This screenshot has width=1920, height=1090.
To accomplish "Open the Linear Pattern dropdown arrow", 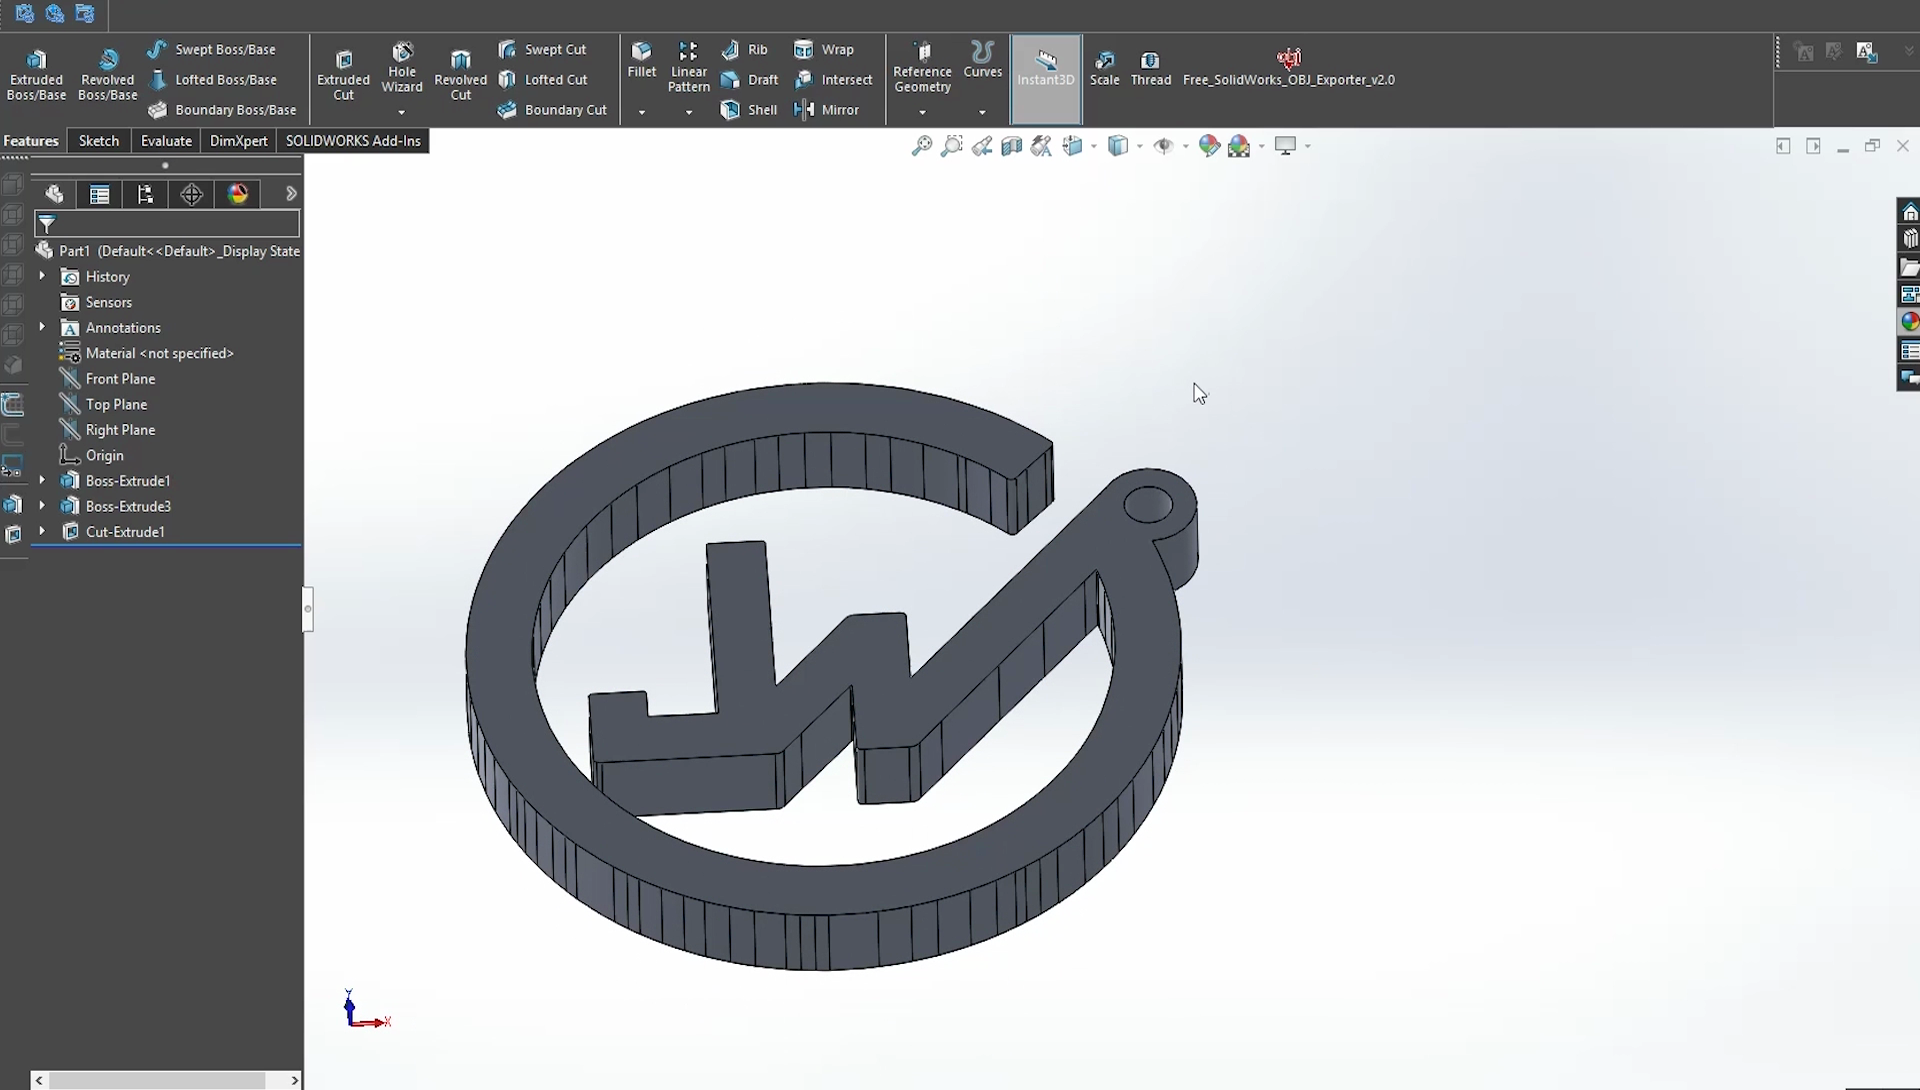I will pos(689,112).
